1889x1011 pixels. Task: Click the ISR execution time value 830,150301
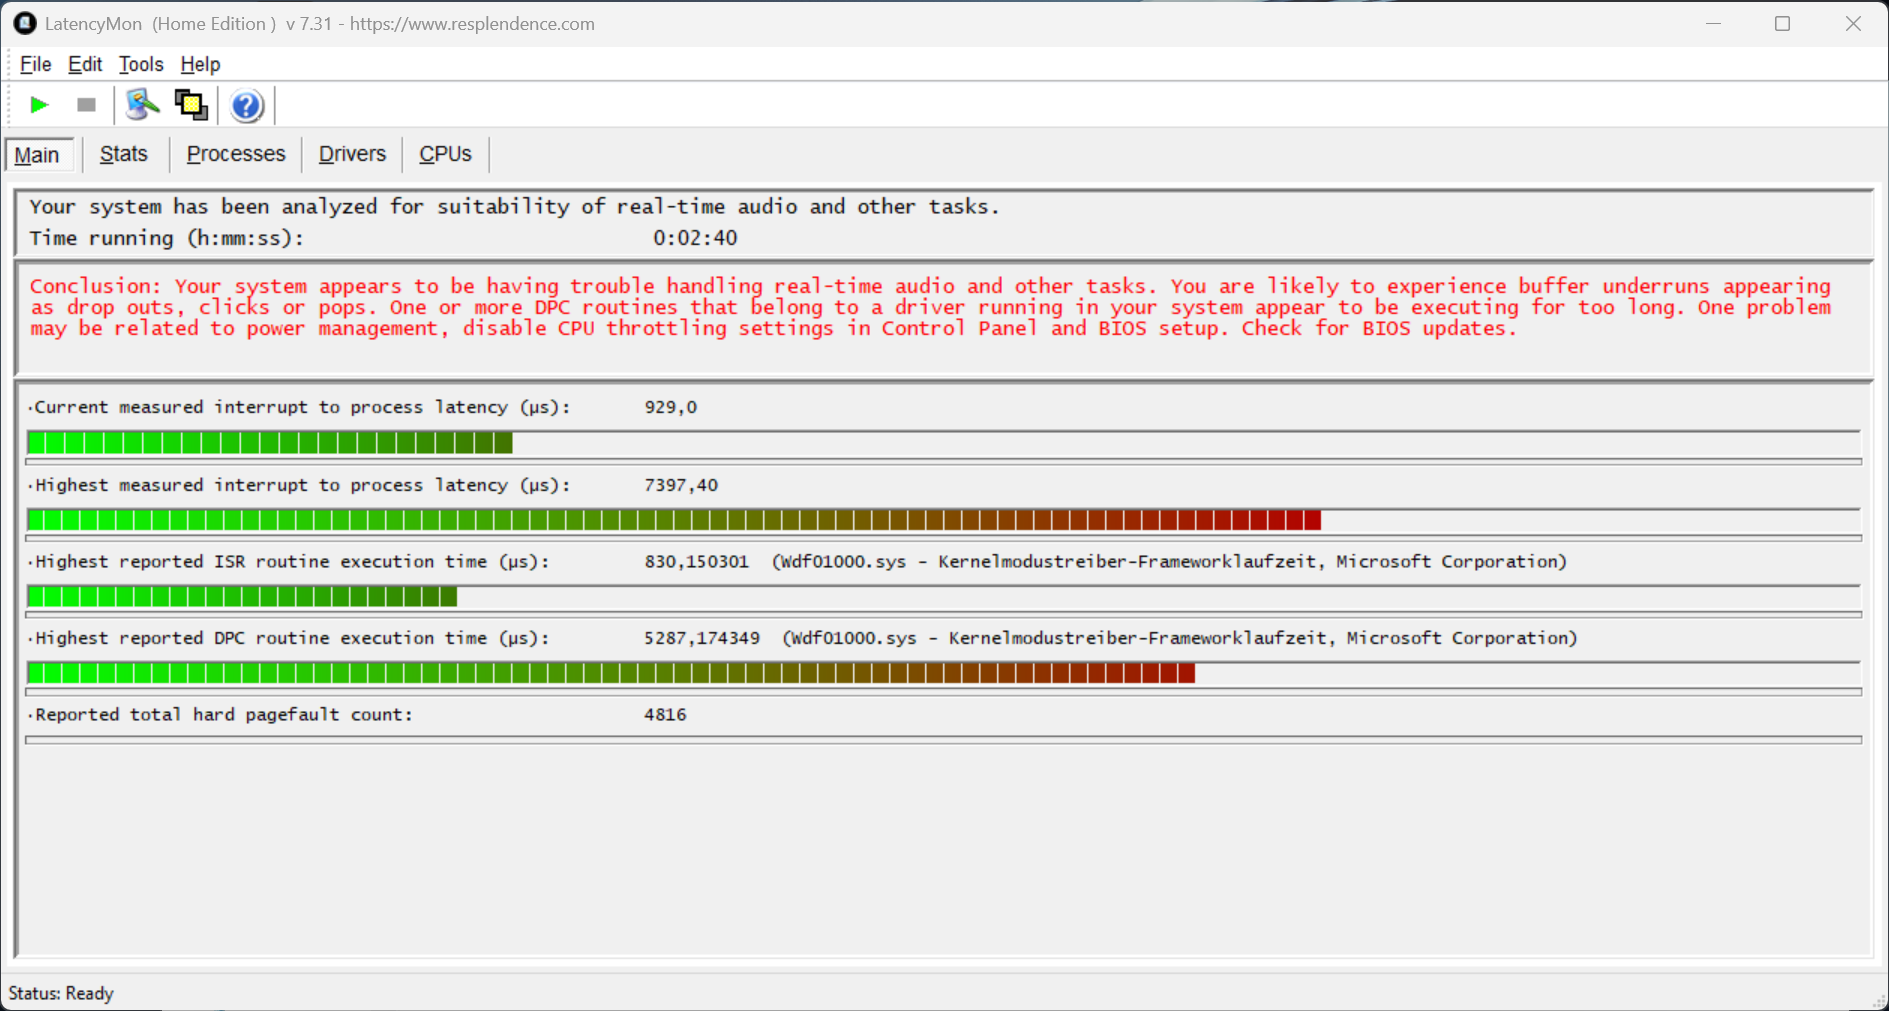coord(697,562)
